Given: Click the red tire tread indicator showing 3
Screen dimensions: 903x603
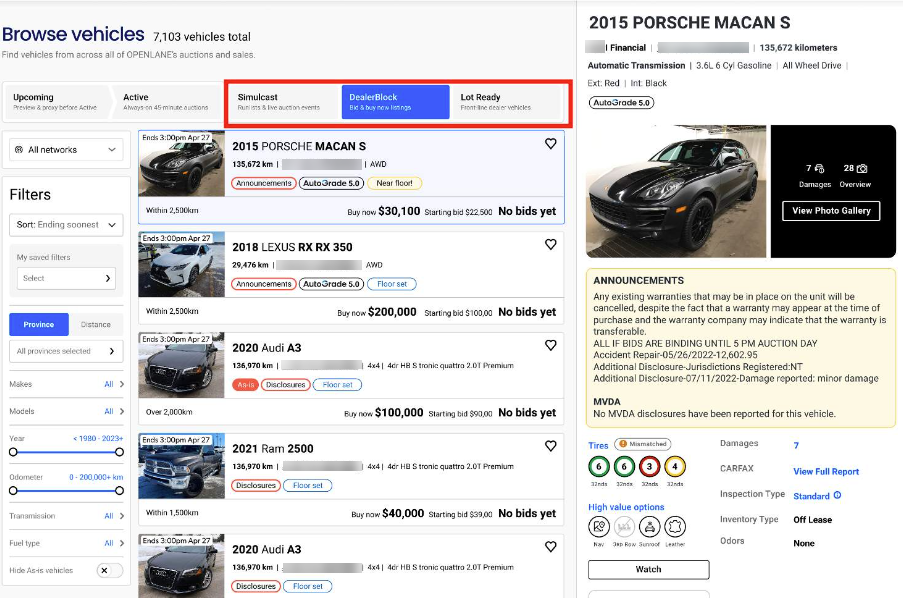Looking at the screenshot, I should point(649,466).
